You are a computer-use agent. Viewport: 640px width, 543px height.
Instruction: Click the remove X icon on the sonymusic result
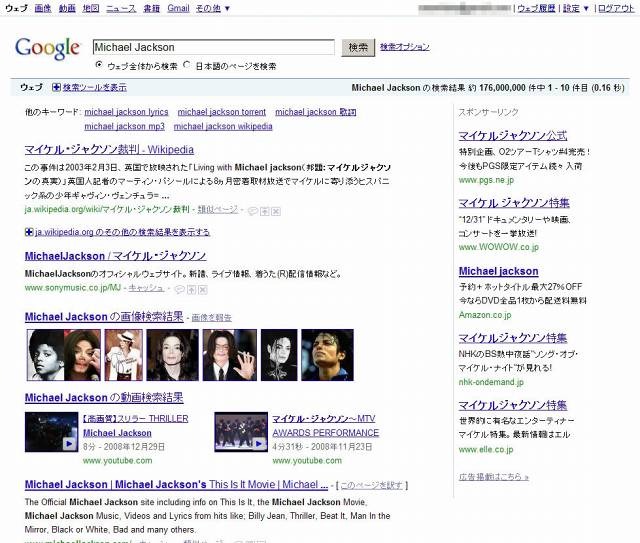point(203,289)
